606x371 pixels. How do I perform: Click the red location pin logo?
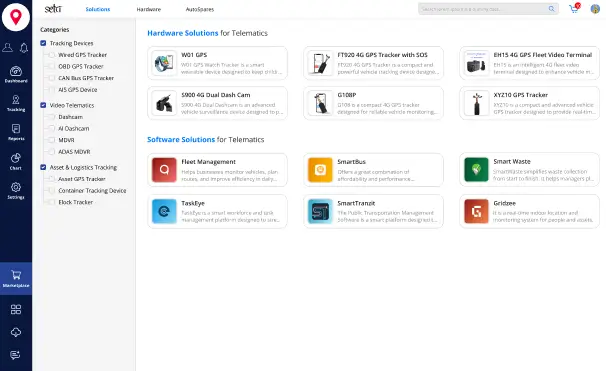tap(16, 16)
